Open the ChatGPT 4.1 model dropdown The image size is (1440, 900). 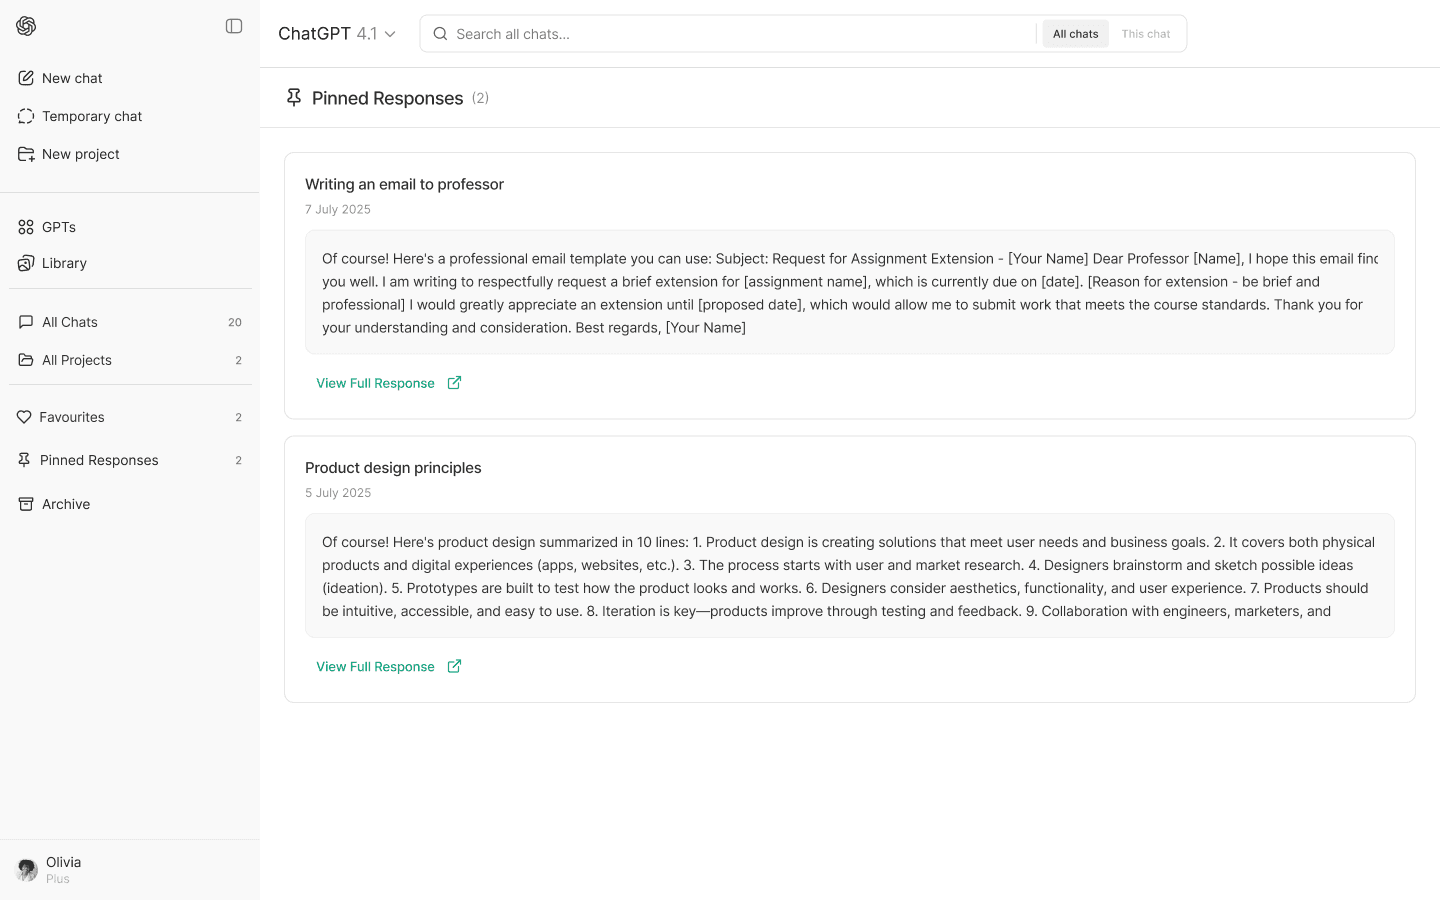click(x=337, y=34)
